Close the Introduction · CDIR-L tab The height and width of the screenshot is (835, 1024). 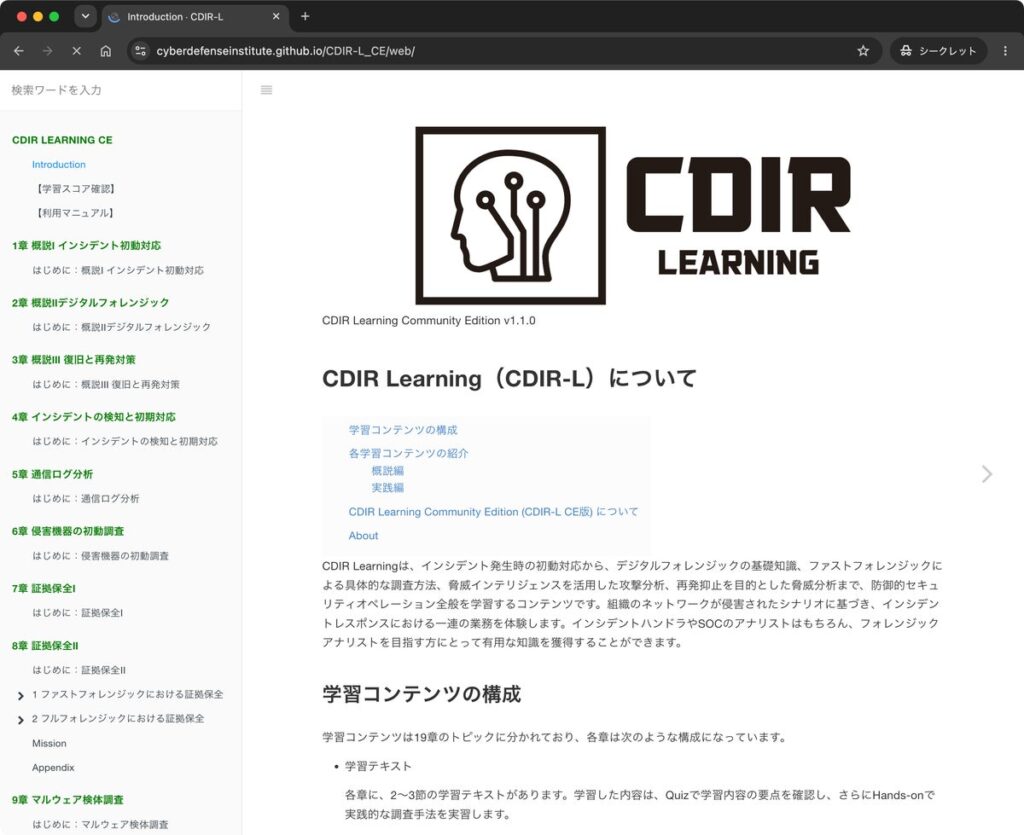pos(276,16)
